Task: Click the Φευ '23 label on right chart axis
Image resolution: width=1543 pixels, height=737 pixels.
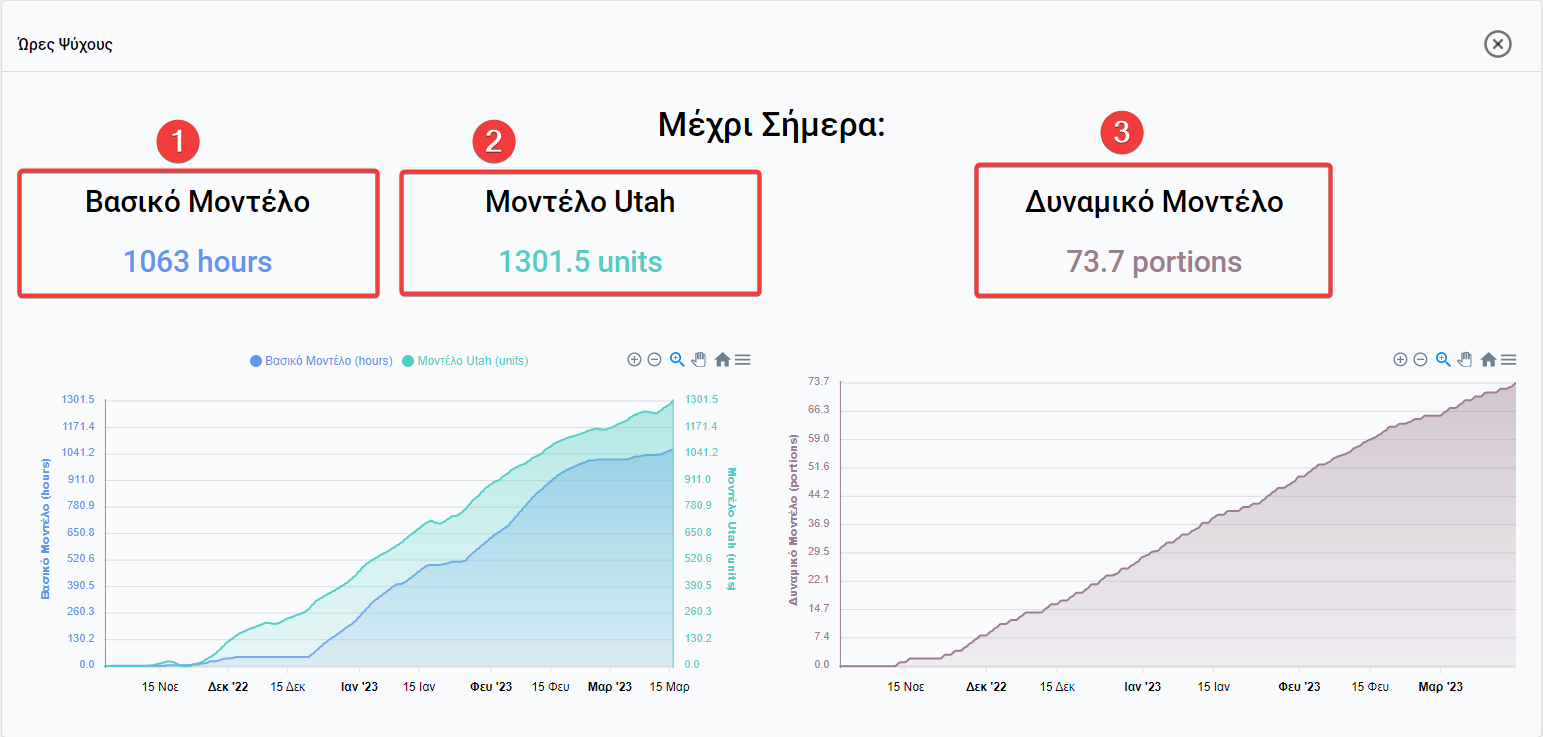Action: [x=1299, y=687]
